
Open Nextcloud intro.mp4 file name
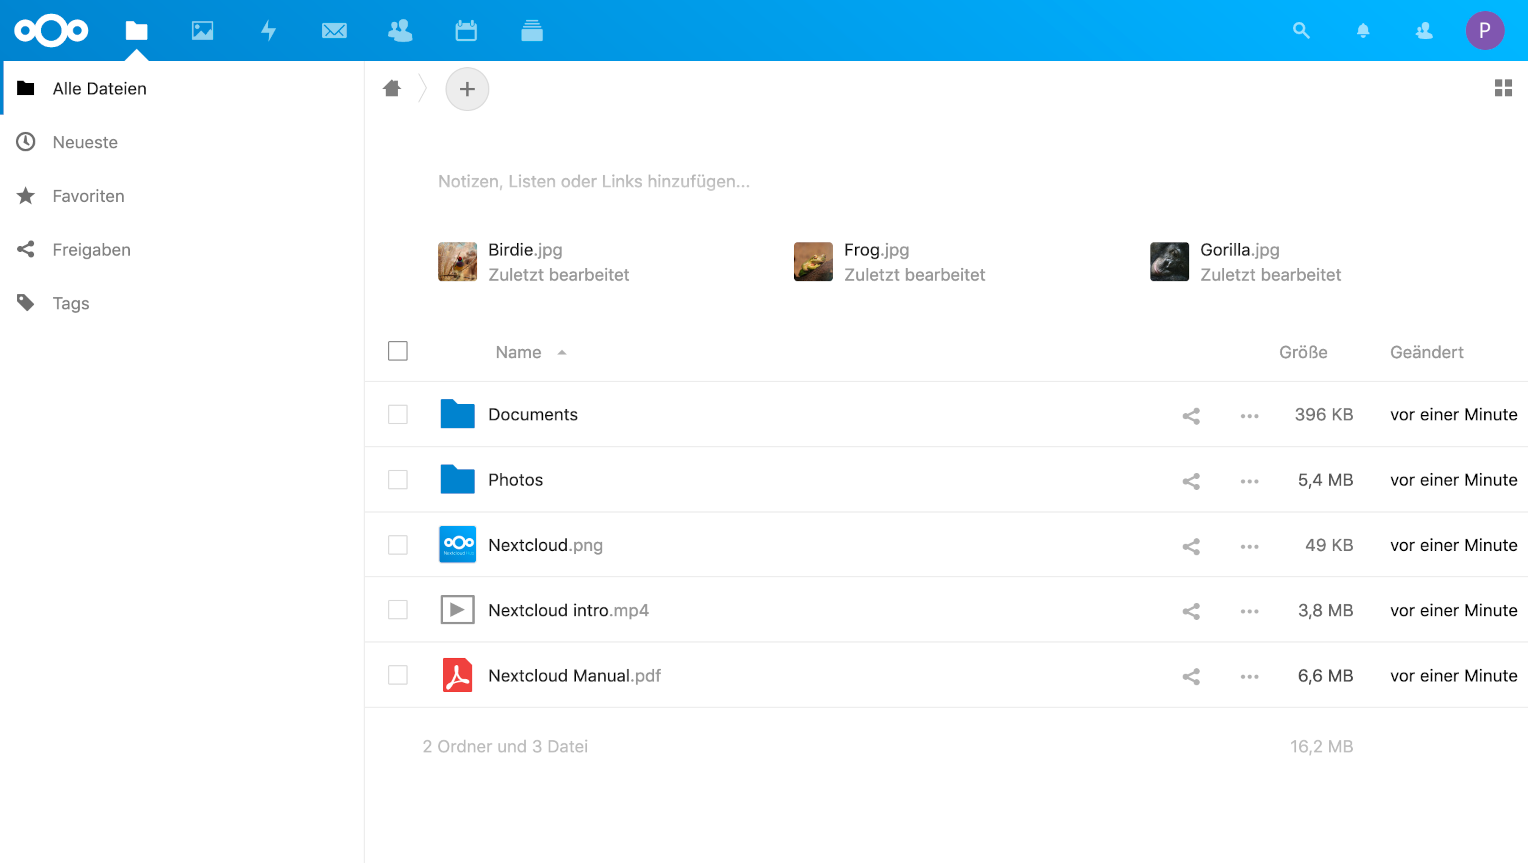point(568,610)
